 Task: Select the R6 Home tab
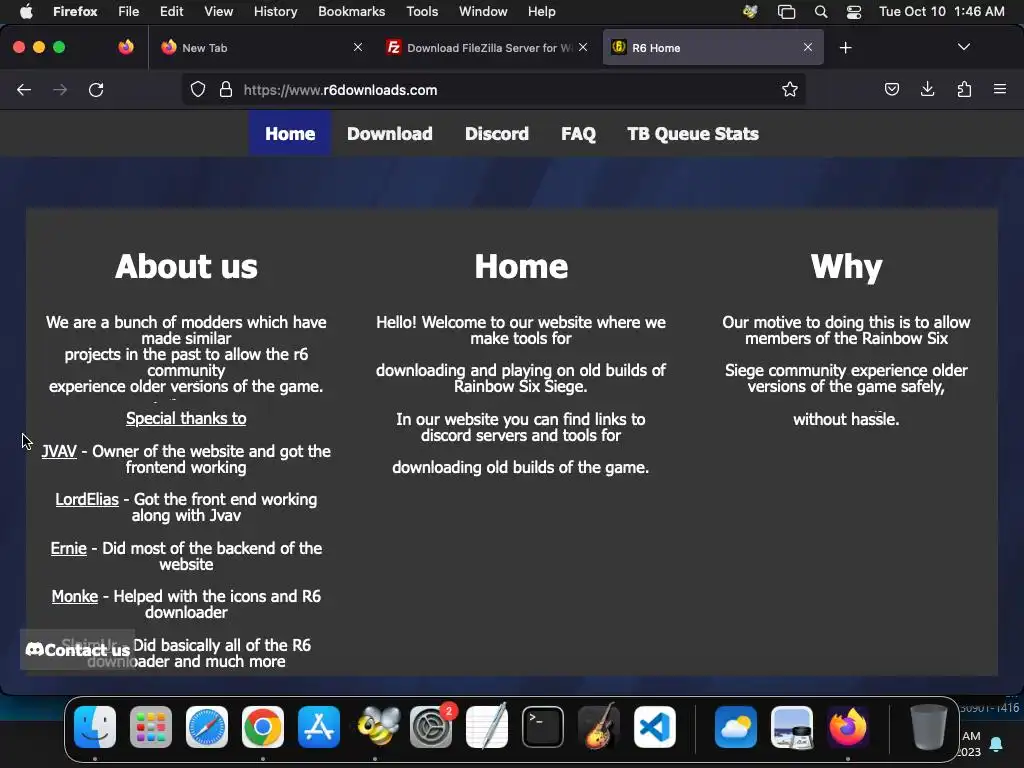(712, 48)
